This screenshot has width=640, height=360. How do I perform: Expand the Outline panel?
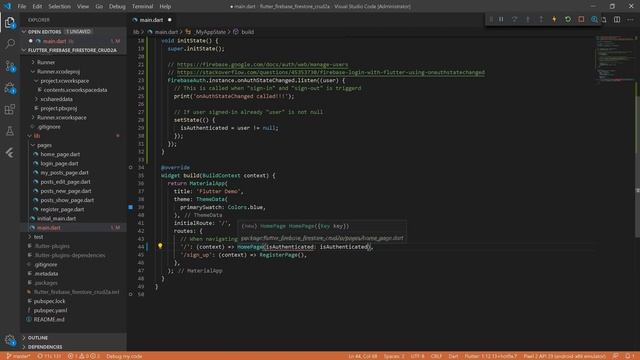coord(73,338)
